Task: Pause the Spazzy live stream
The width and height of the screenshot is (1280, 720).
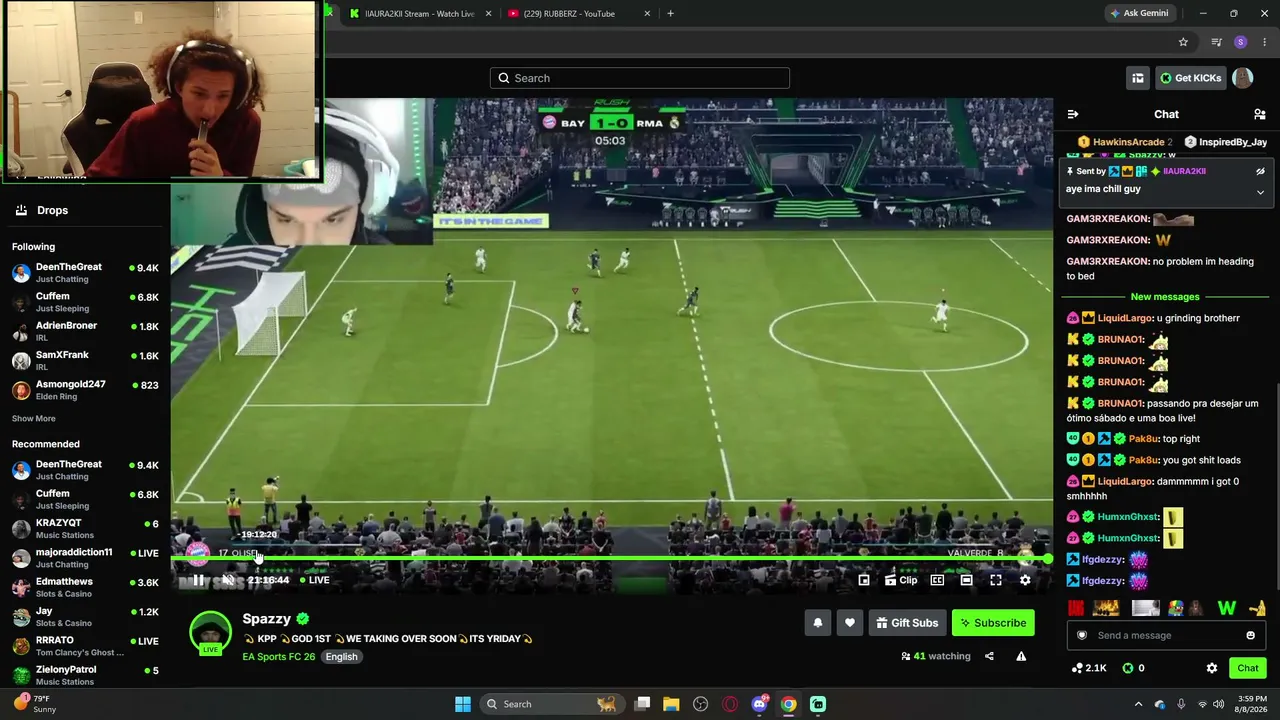Action: (x=198, y=580)
